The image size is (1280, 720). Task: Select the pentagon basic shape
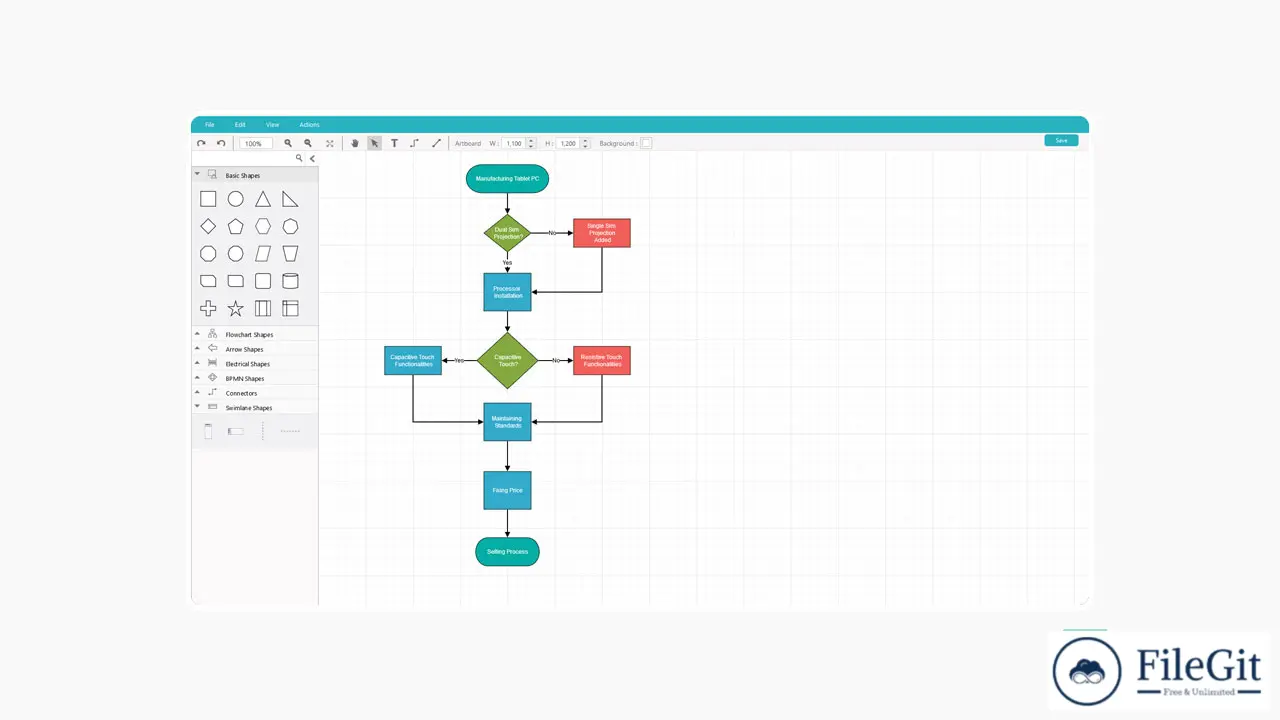[x=235, y=227]
